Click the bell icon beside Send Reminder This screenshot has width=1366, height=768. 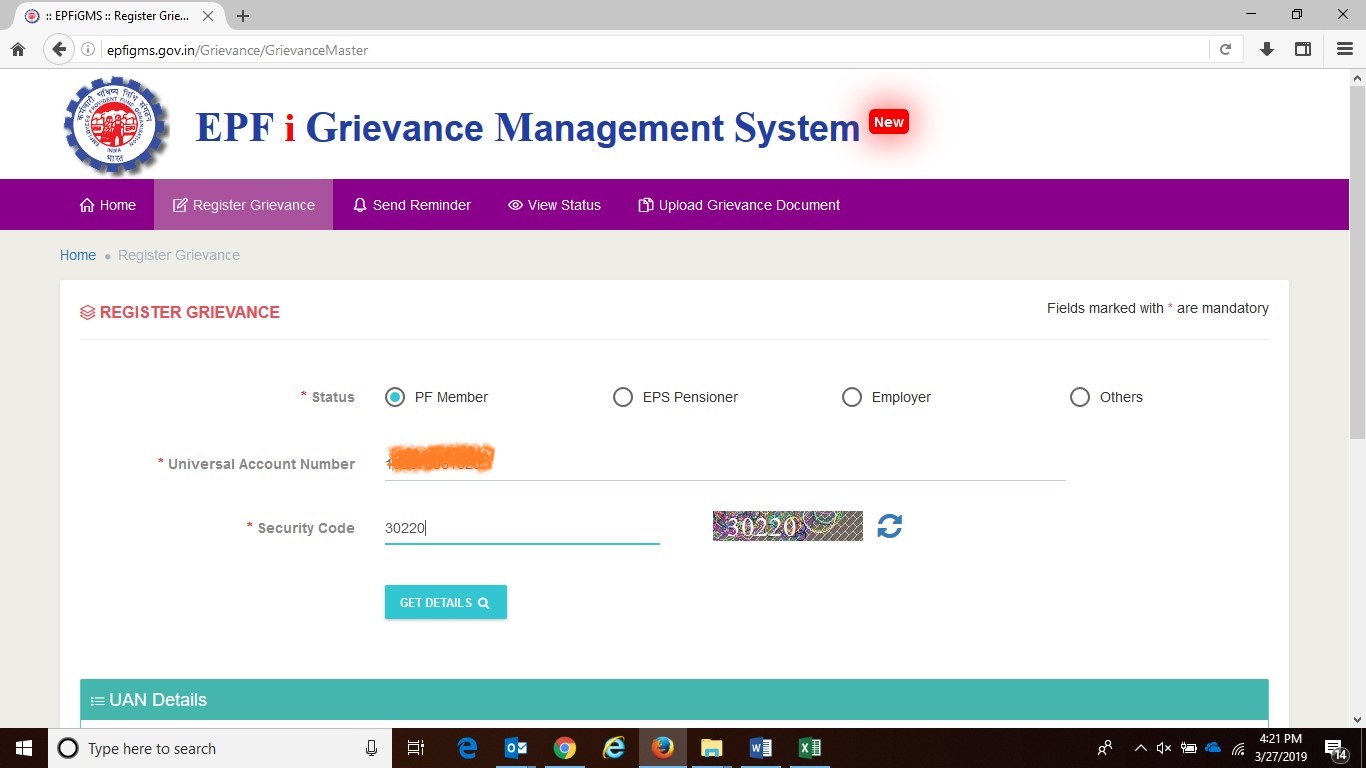pos(360,205)
